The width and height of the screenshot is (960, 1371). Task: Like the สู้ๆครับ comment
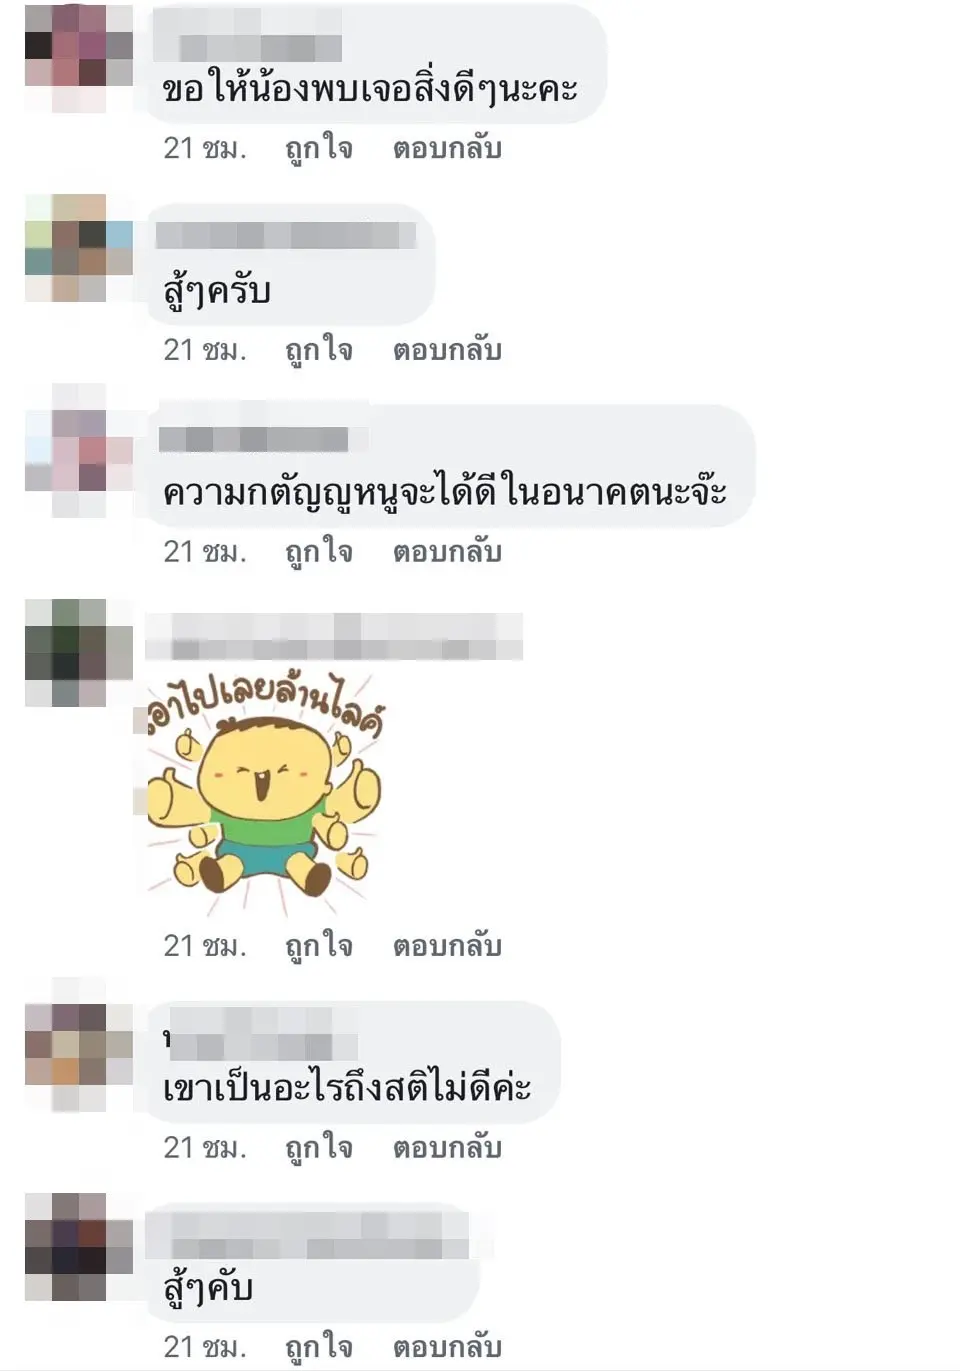pos(319,351)
